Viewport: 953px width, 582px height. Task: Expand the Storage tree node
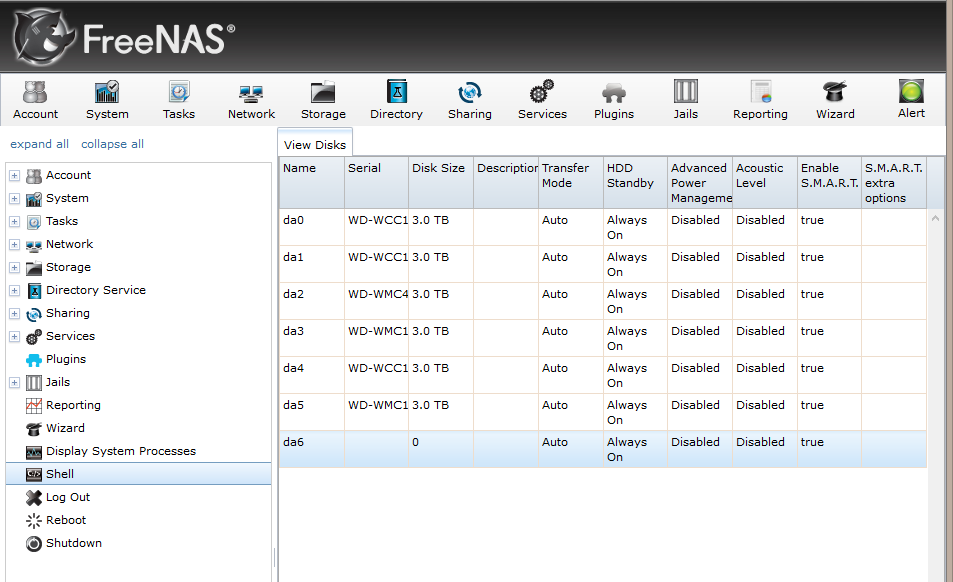click(15, 268)
